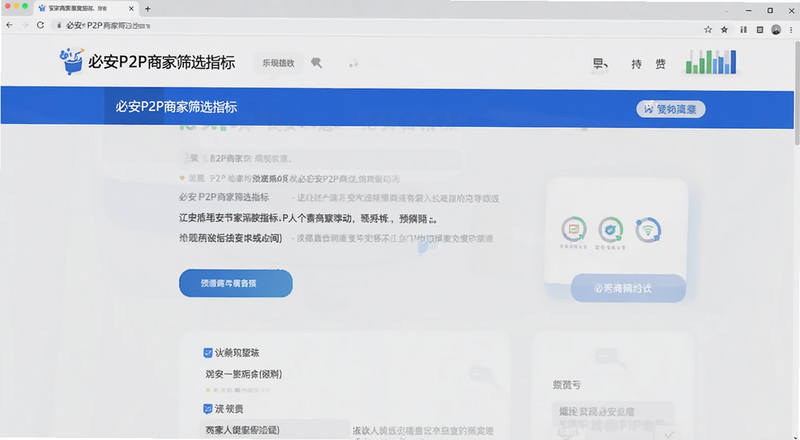Toggle the second blue checkbox in lower panel

208,409
